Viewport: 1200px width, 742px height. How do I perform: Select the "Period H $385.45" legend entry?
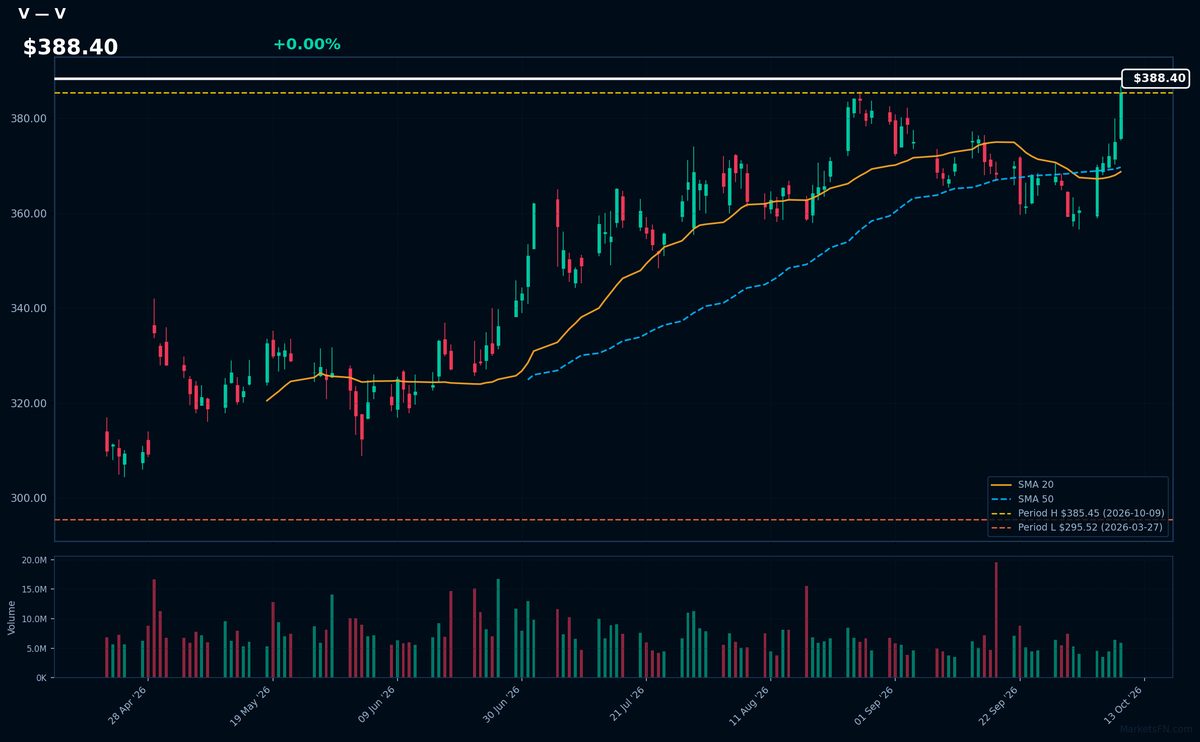click(1078, 513)
